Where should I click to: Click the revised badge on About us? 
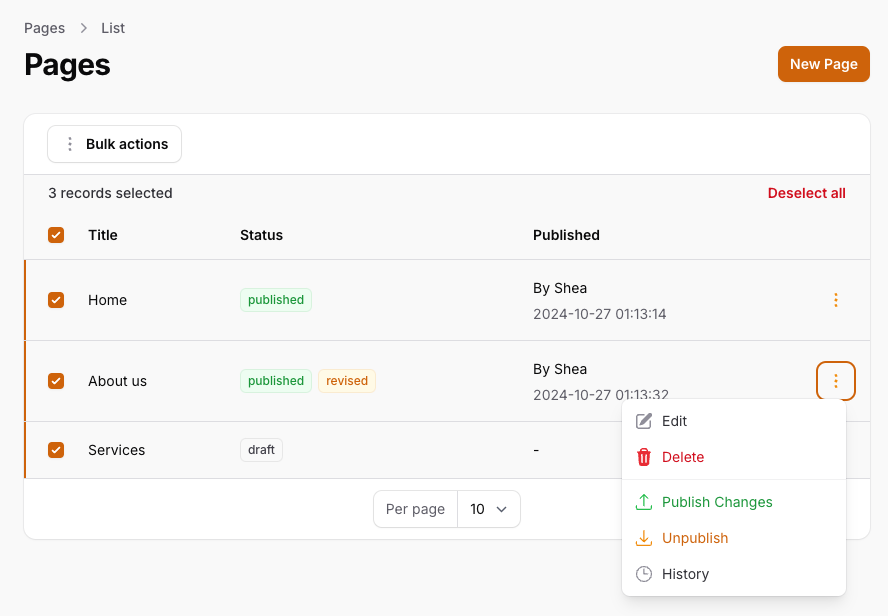(347, 381)
